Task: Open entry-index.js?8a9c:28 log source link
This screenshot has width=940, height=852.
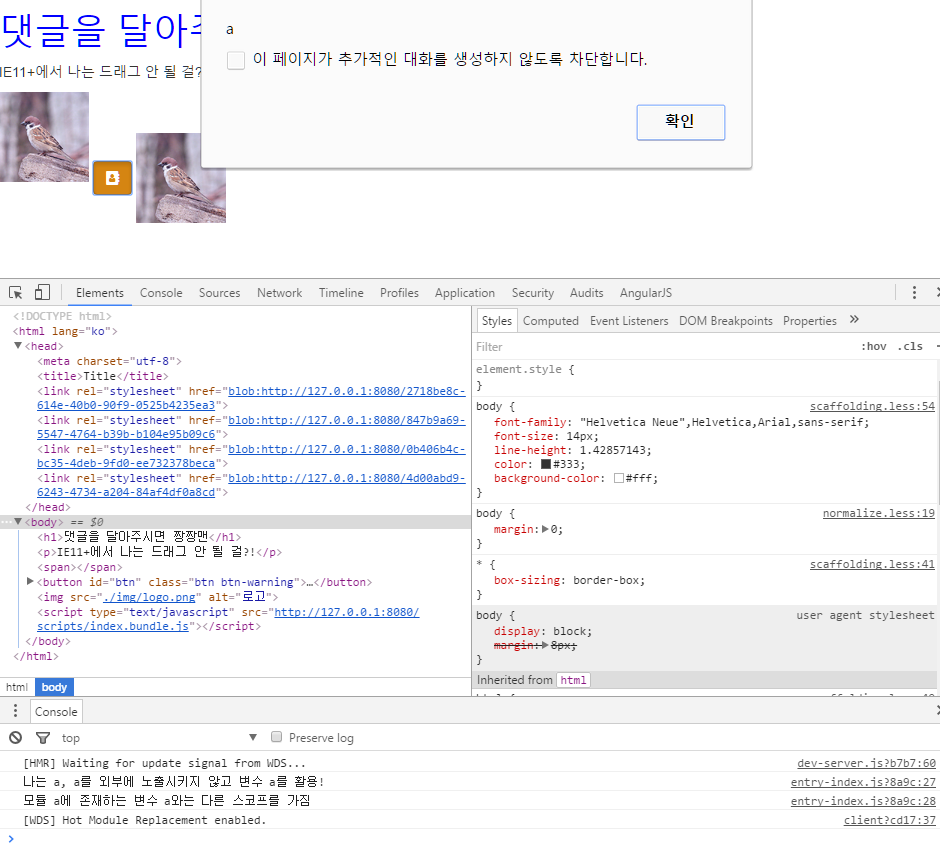Action: pos(863,800)
